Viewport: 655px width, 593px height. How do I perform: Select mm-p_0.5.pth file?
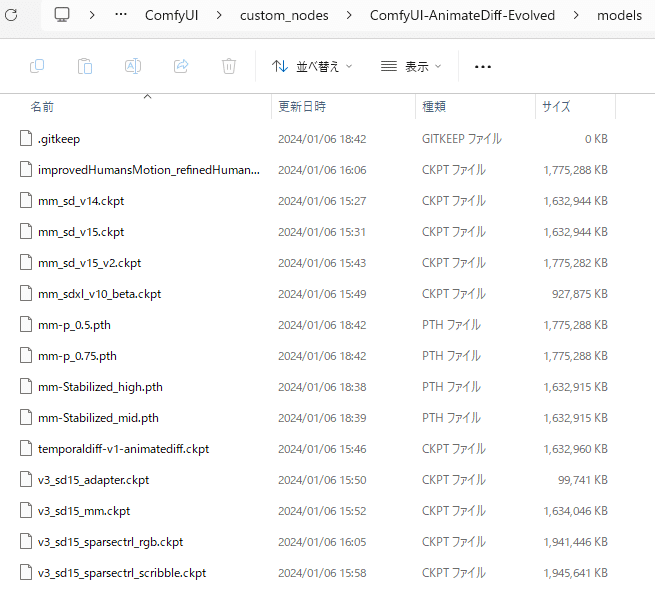(74, 325)
